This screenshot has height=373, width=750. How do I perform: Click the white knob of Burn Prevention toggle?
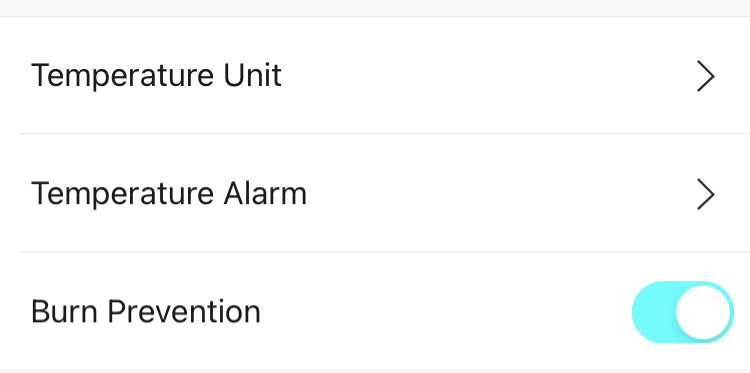703,312
